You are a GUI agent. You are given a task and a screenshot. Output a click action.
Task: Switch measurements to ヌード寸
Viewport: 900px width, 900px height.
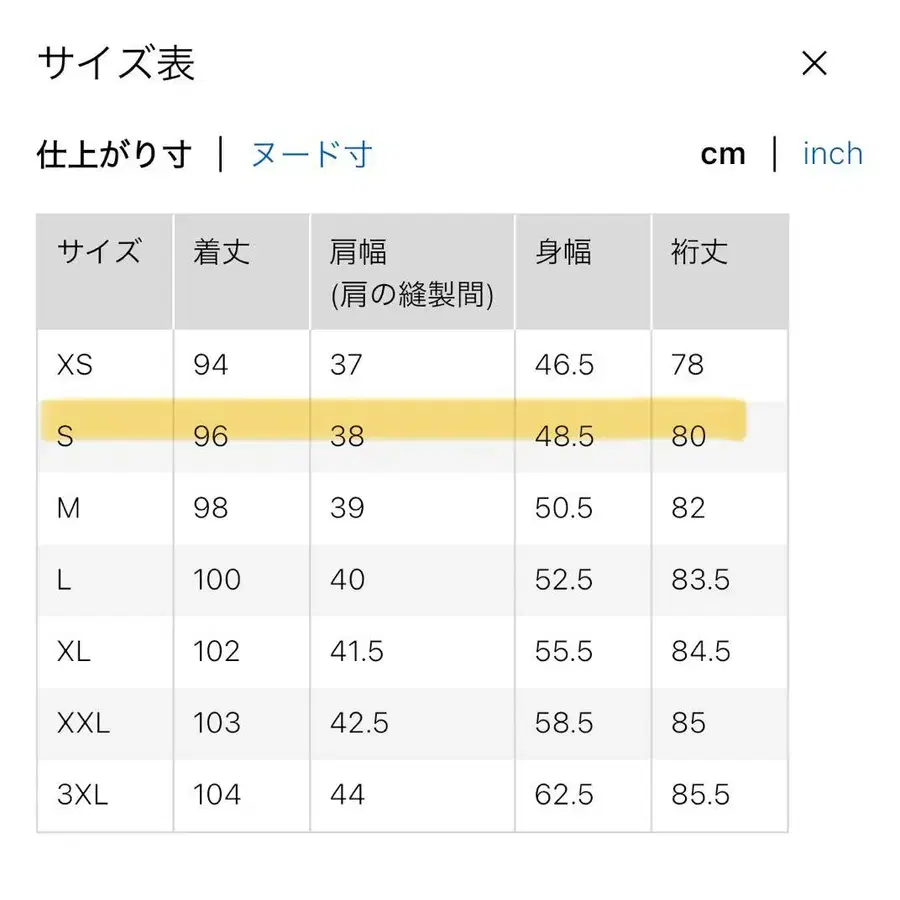pyautogui.click(x=310, y=154)
